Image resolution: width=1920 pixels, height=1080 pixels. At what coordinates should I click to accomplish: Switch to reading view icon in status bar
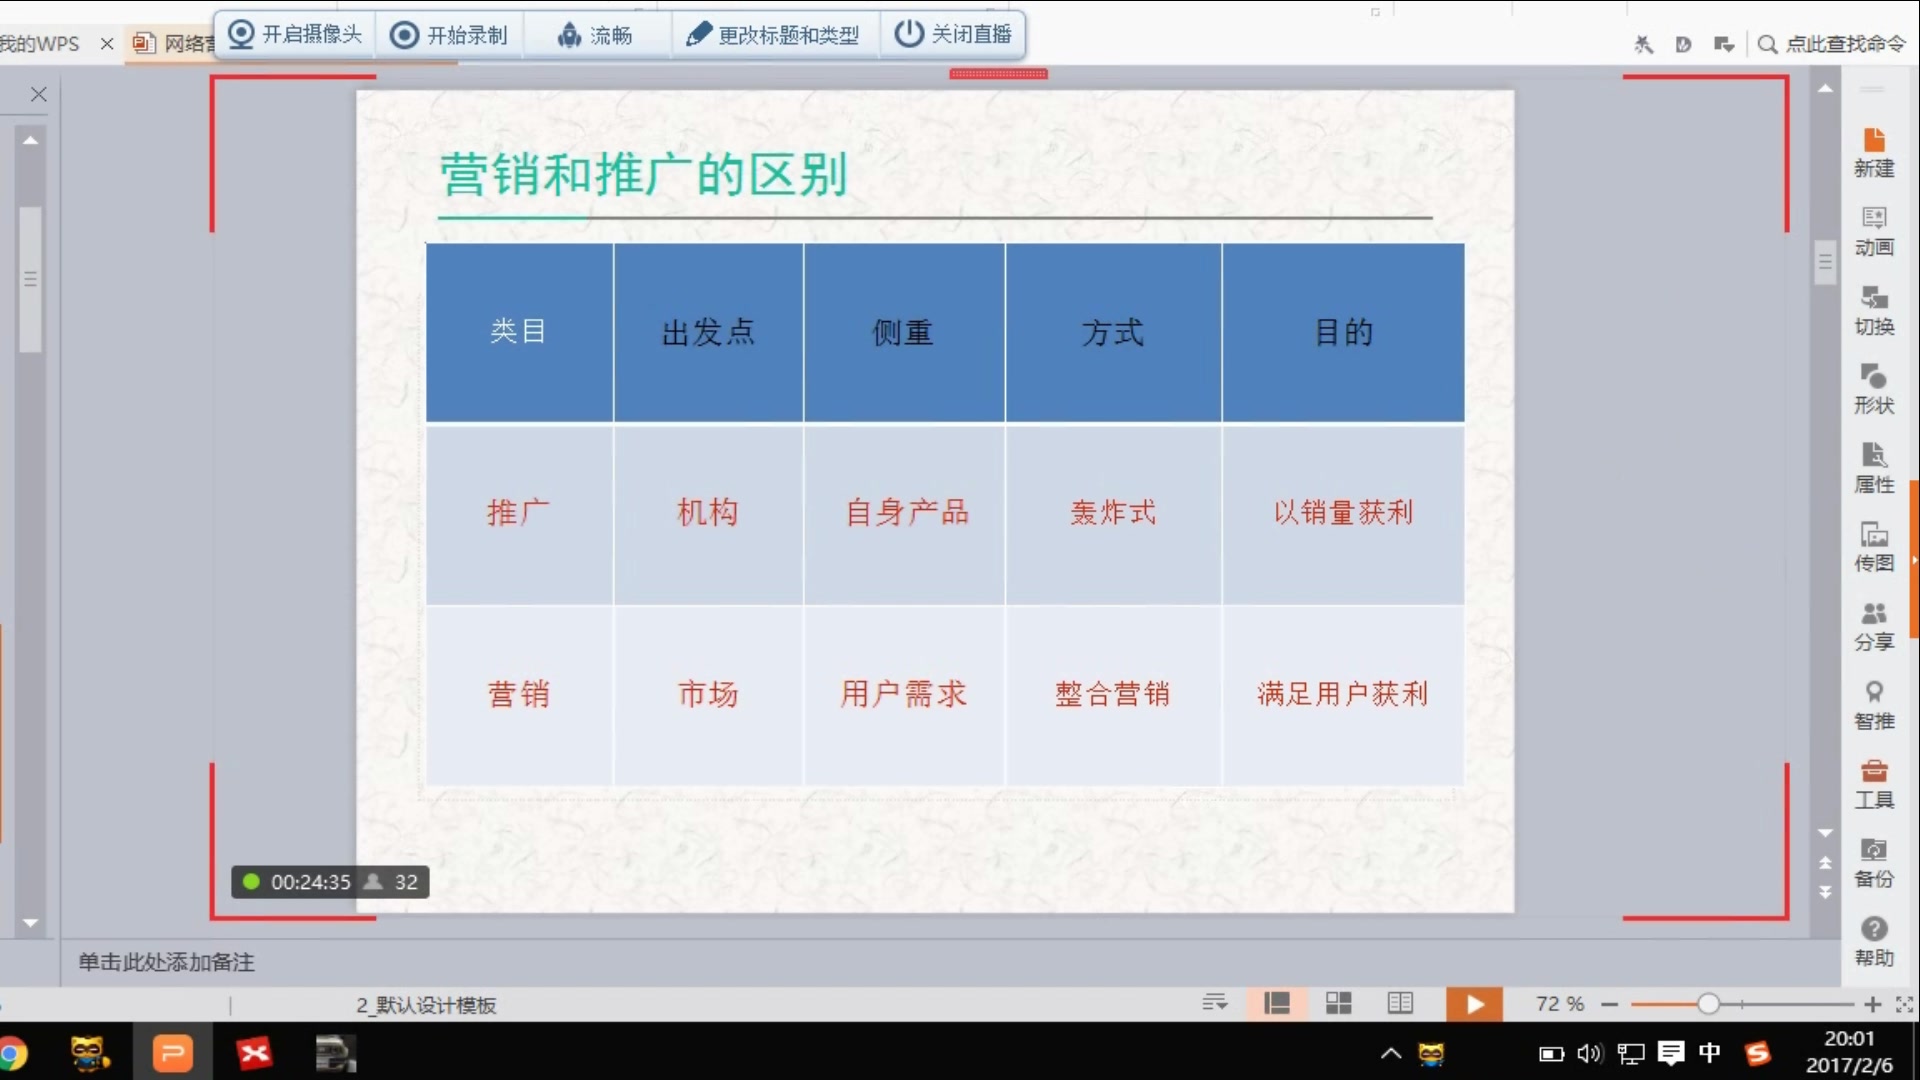[x=1400, y=1004]
